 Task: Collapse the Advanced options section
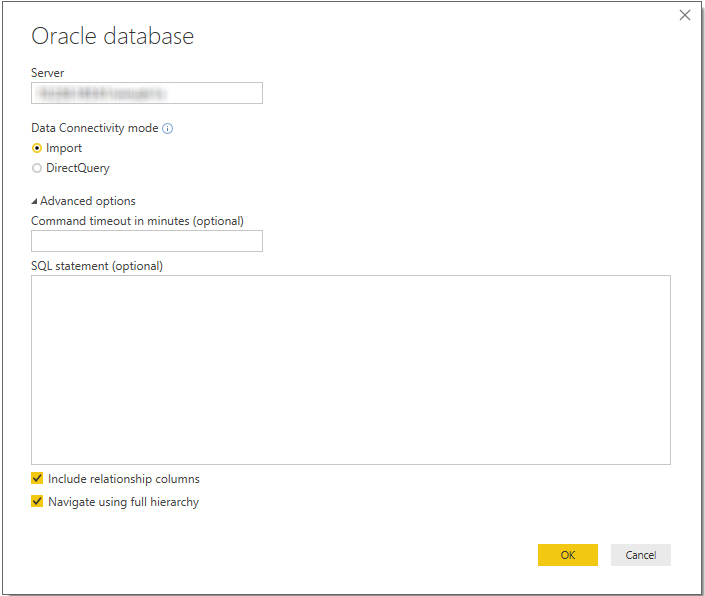34,201
